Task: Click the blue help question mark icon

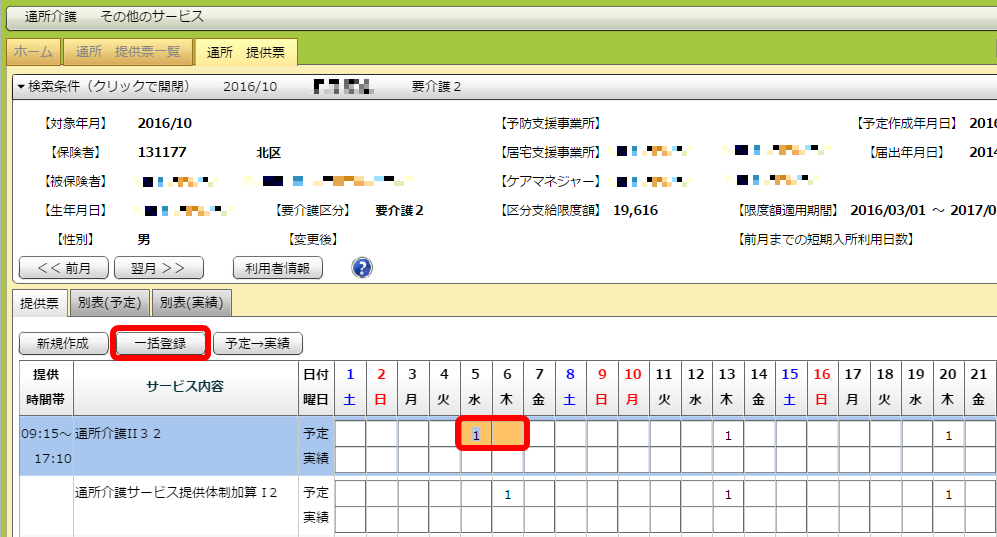Action: point(362,267)
